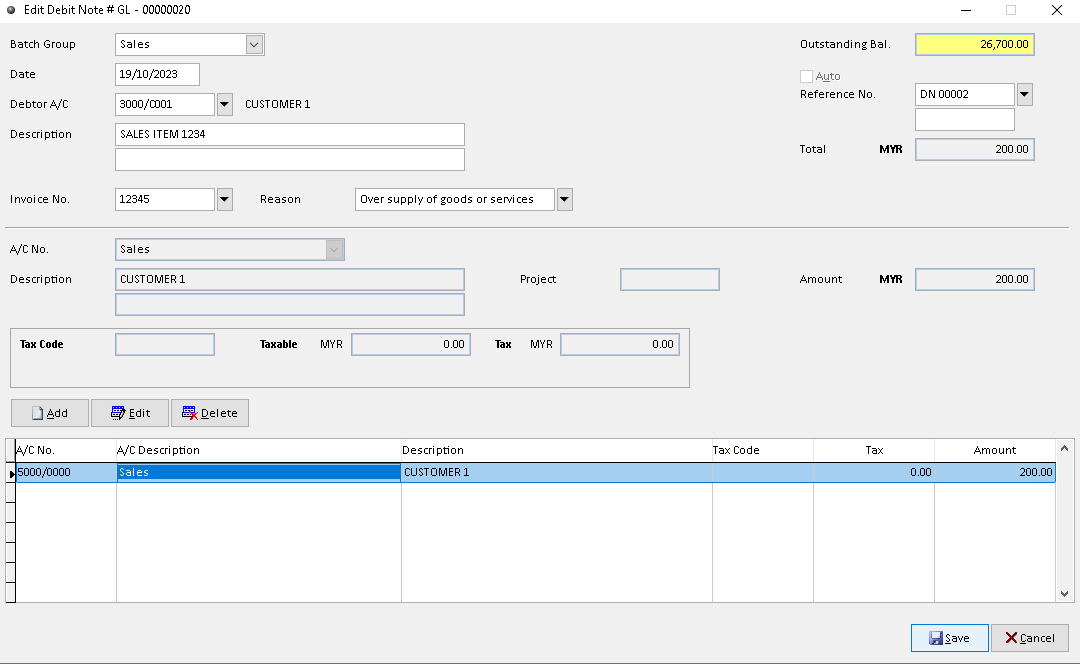Click the Description column header in grid
Image resolution: width=1080 pixels, height=665 pixels.
click(557, 451)
